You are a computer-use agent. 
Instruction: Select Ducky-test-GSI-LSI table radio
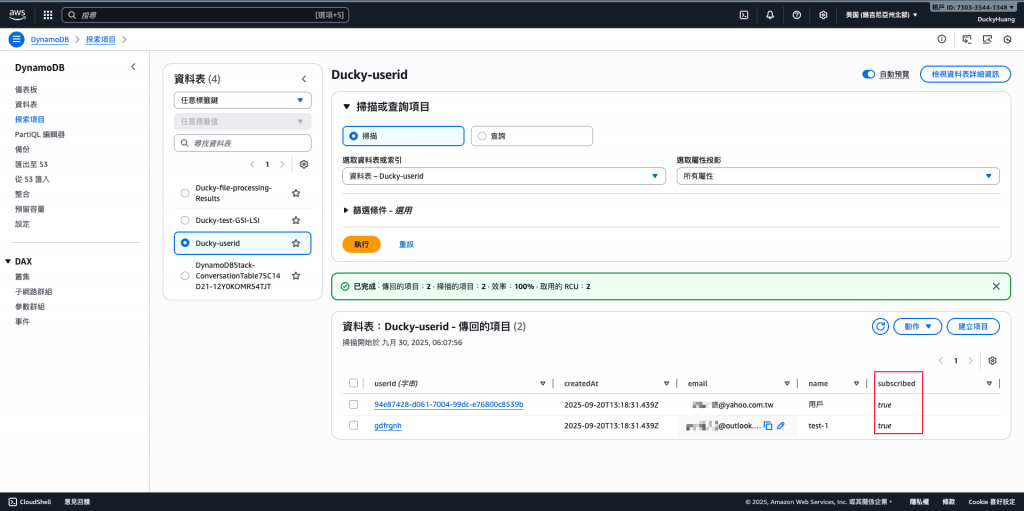184,220
